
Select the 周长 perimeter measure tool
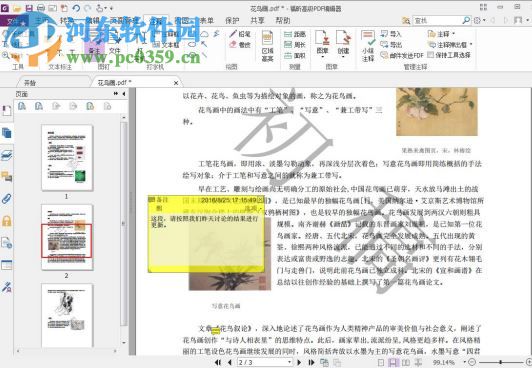click(x=295, y=44)
